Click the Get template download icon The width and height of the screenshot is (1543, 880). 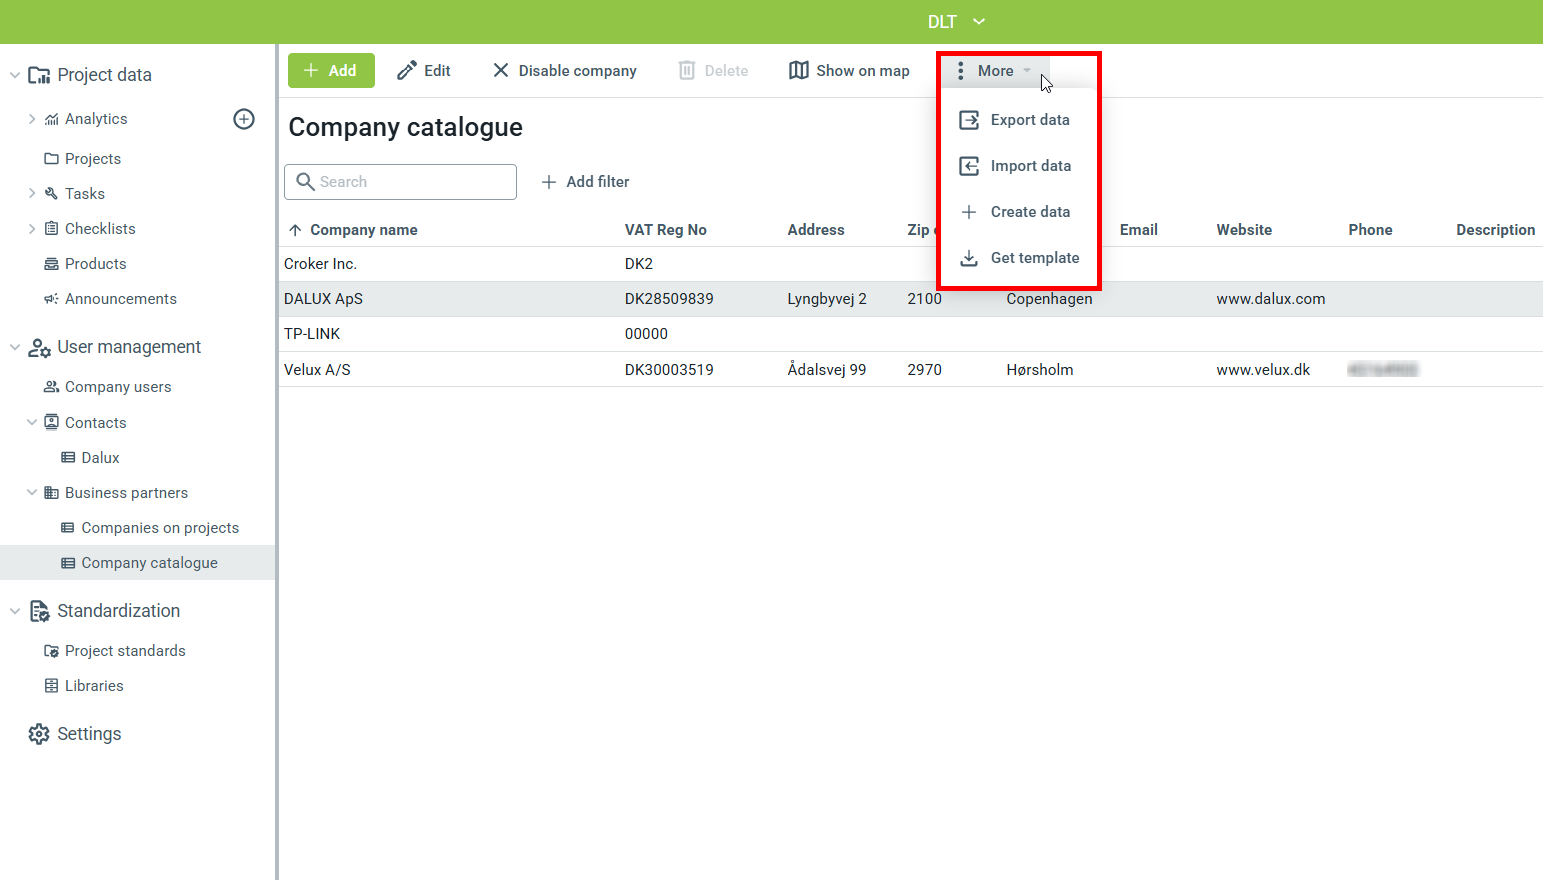(969, 258)
